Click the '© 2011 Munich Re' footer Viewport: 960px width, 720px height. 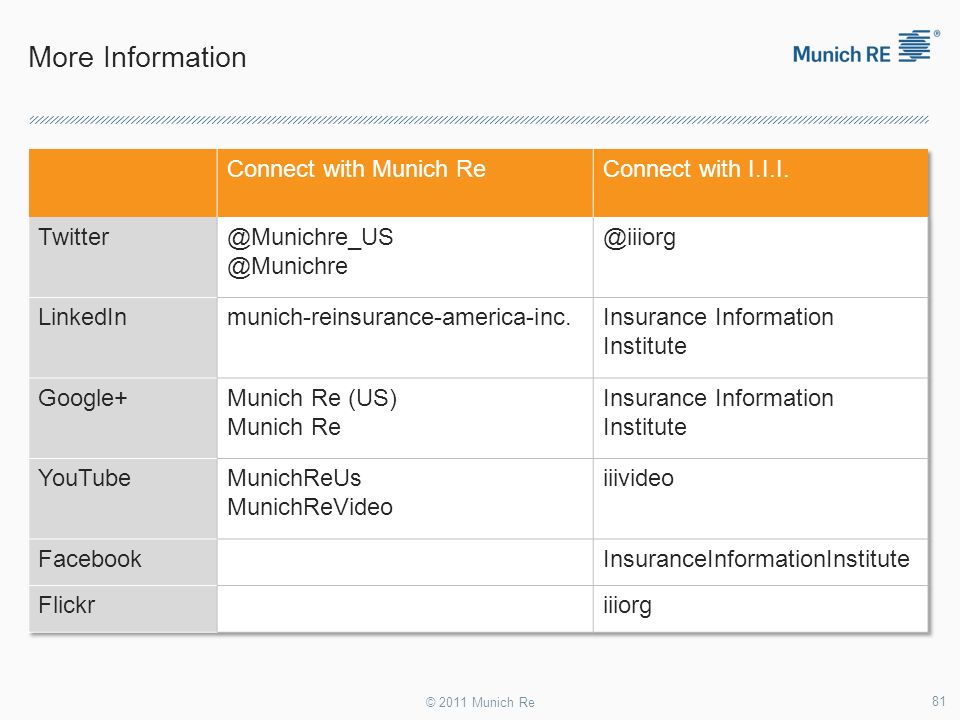480,702
